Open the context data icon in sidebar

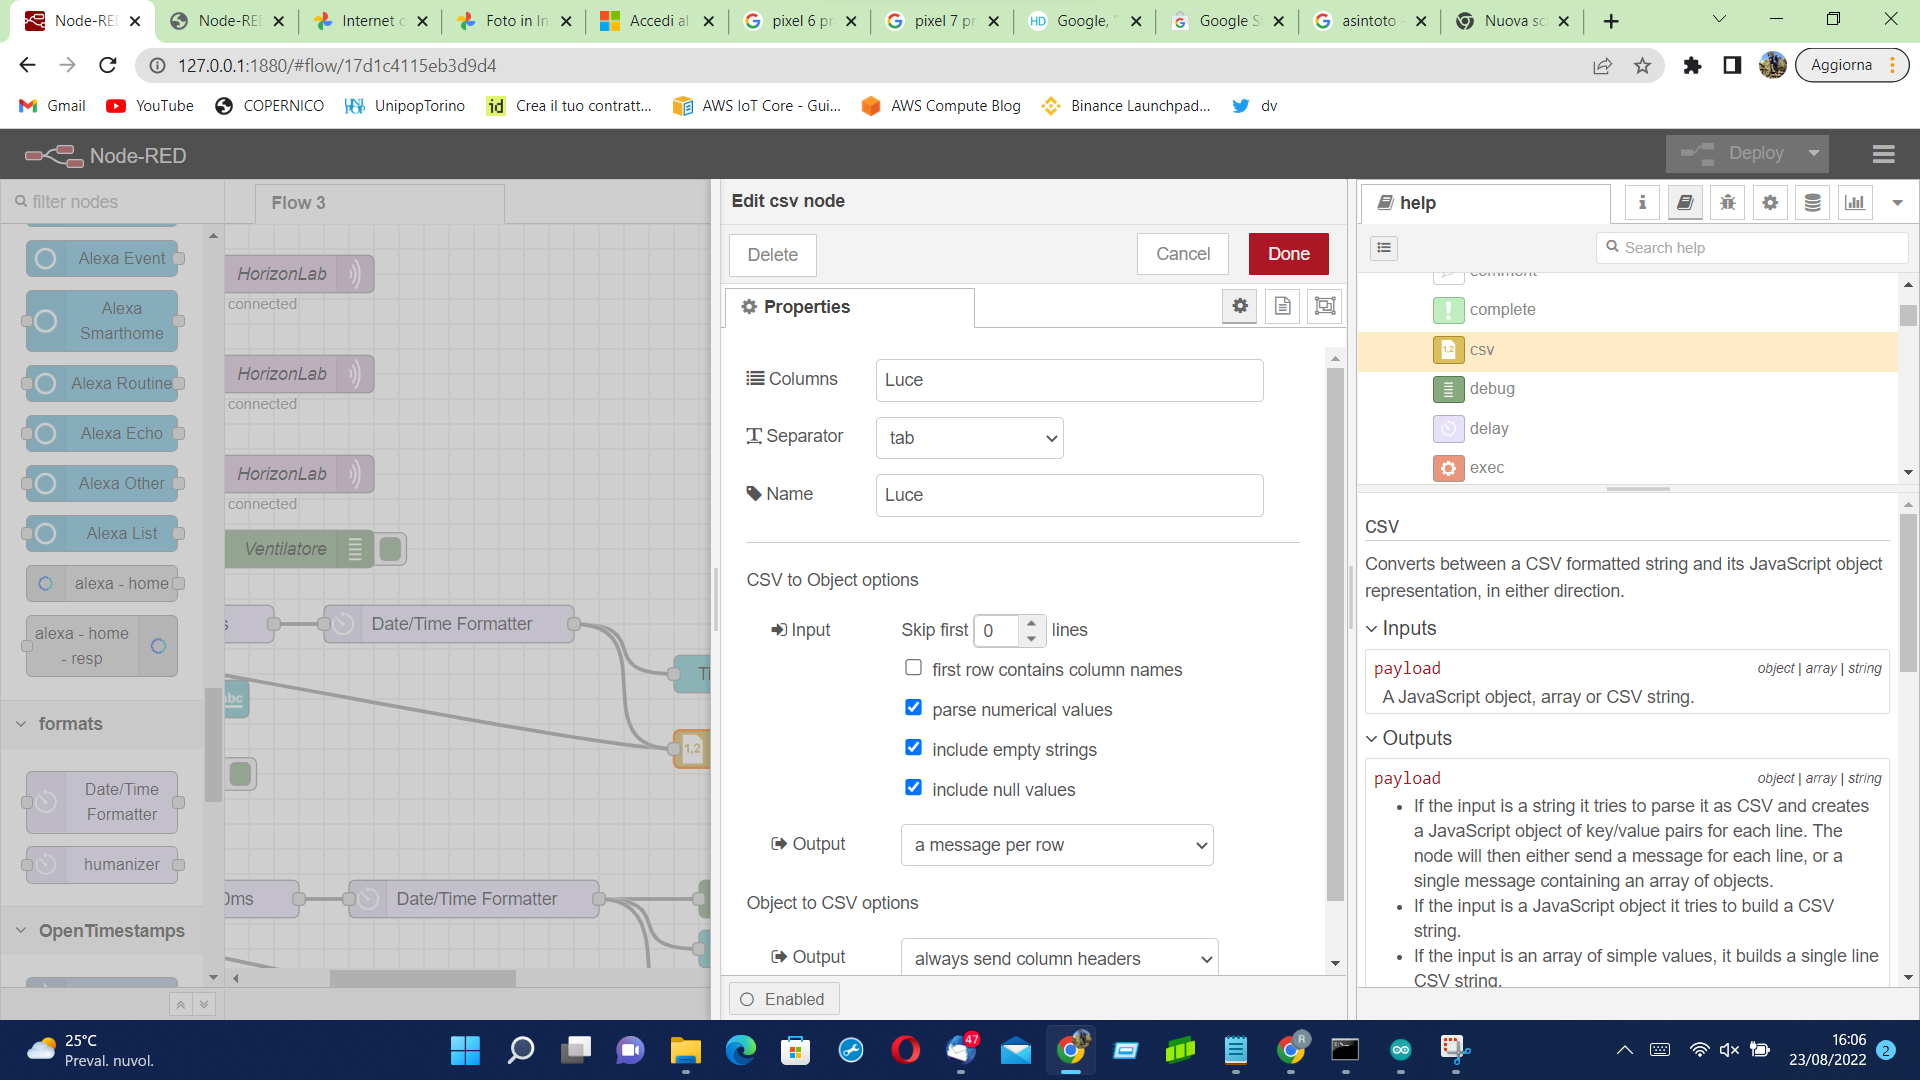point(1812,203)
